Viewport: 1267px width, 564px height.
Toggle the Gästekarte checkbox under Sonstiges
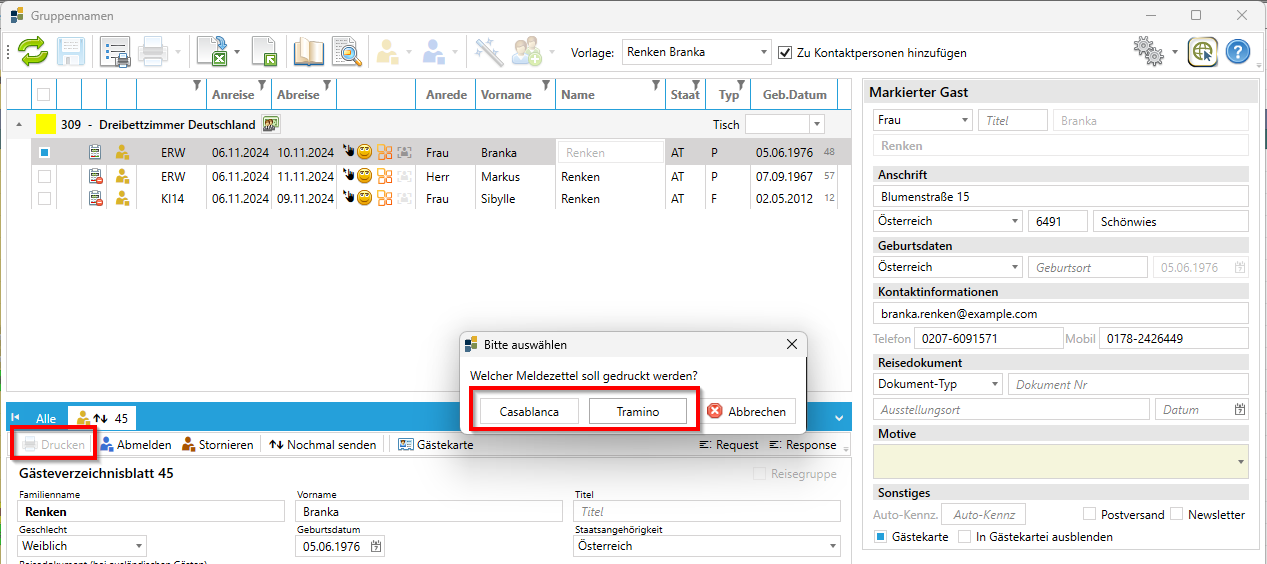[881, 536]
